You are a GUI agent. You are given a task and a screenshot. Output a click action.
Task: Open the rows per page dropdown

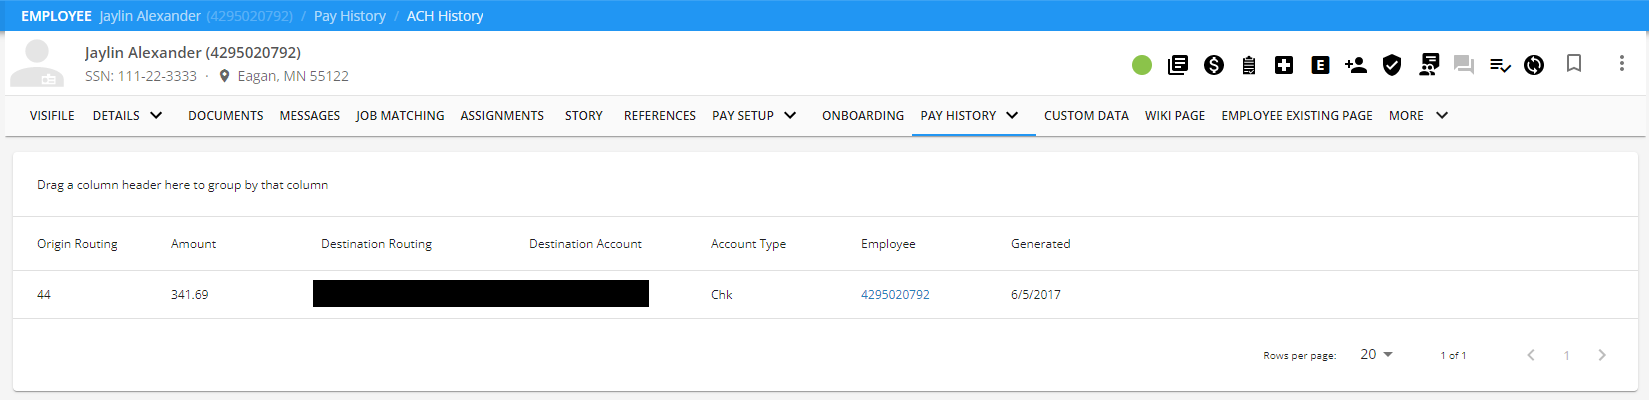(1376, 354)
